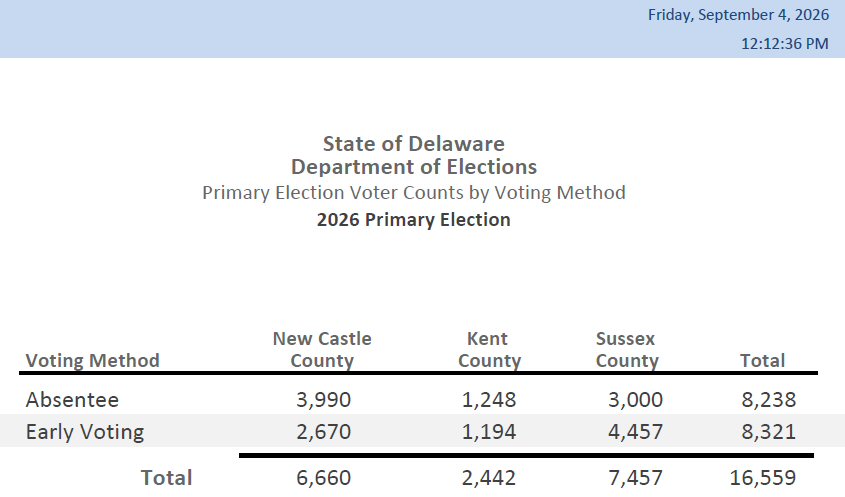The image size is (845, 497).
Task: Click the Total column header
Action: tap(763, 360)
